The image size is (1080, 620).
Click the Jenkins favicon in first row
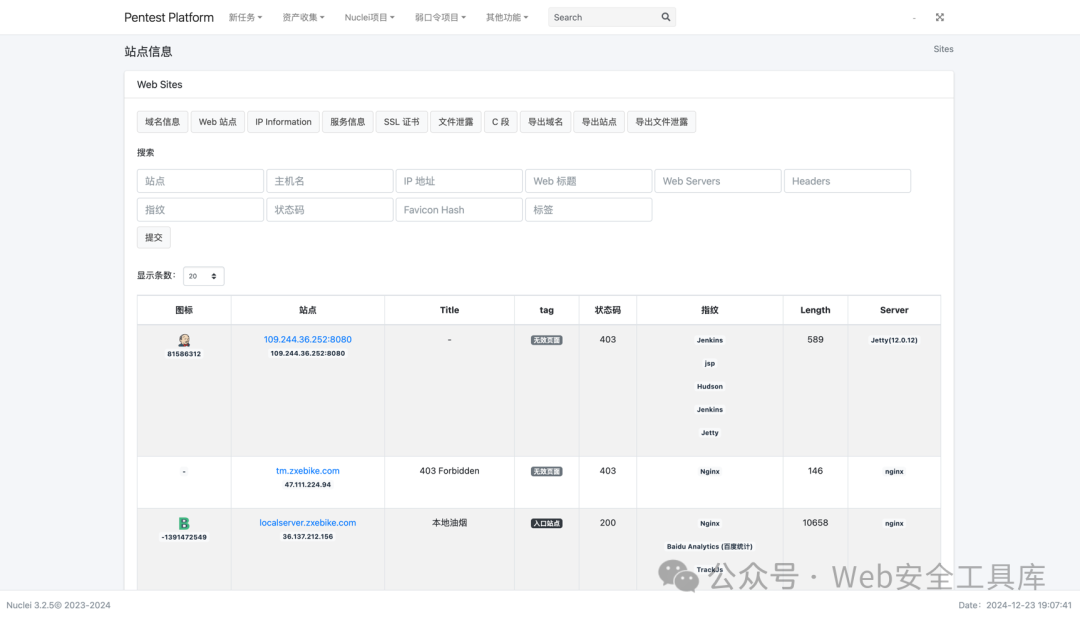pos(184,340)
